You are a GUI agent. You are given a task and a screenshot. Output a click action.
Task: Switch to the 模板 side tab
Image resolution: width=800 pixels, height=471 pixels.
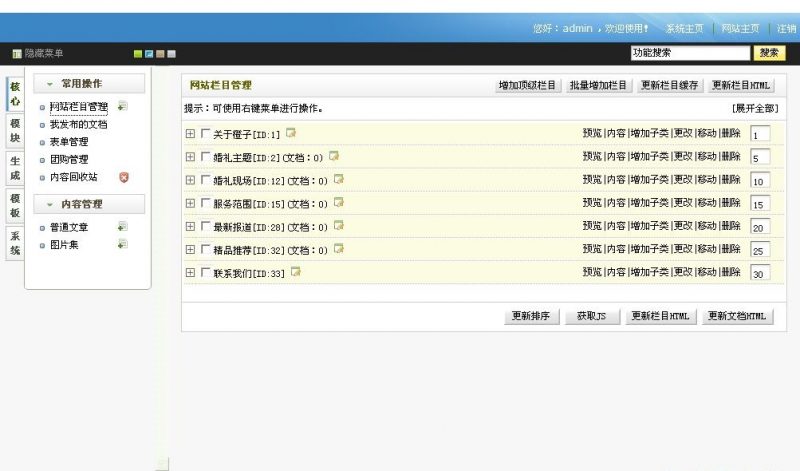(15, 206)
